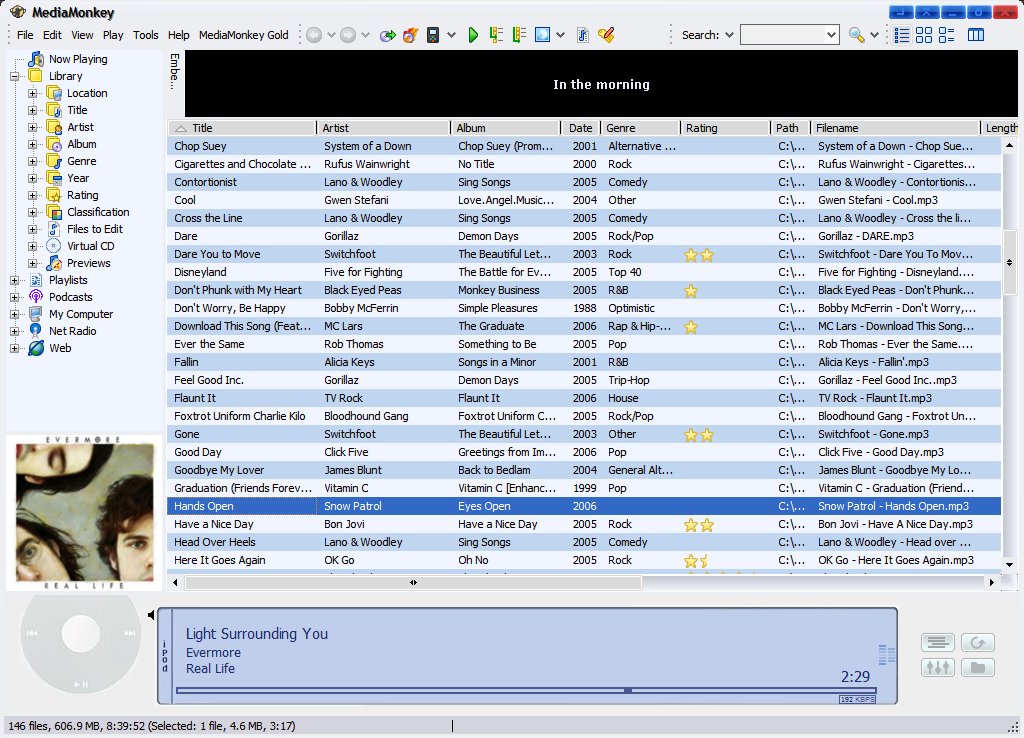Click the auto-tag pencil icon in toolbar
The height and width of the screenshot is (738, 1024).
(605, 35)
